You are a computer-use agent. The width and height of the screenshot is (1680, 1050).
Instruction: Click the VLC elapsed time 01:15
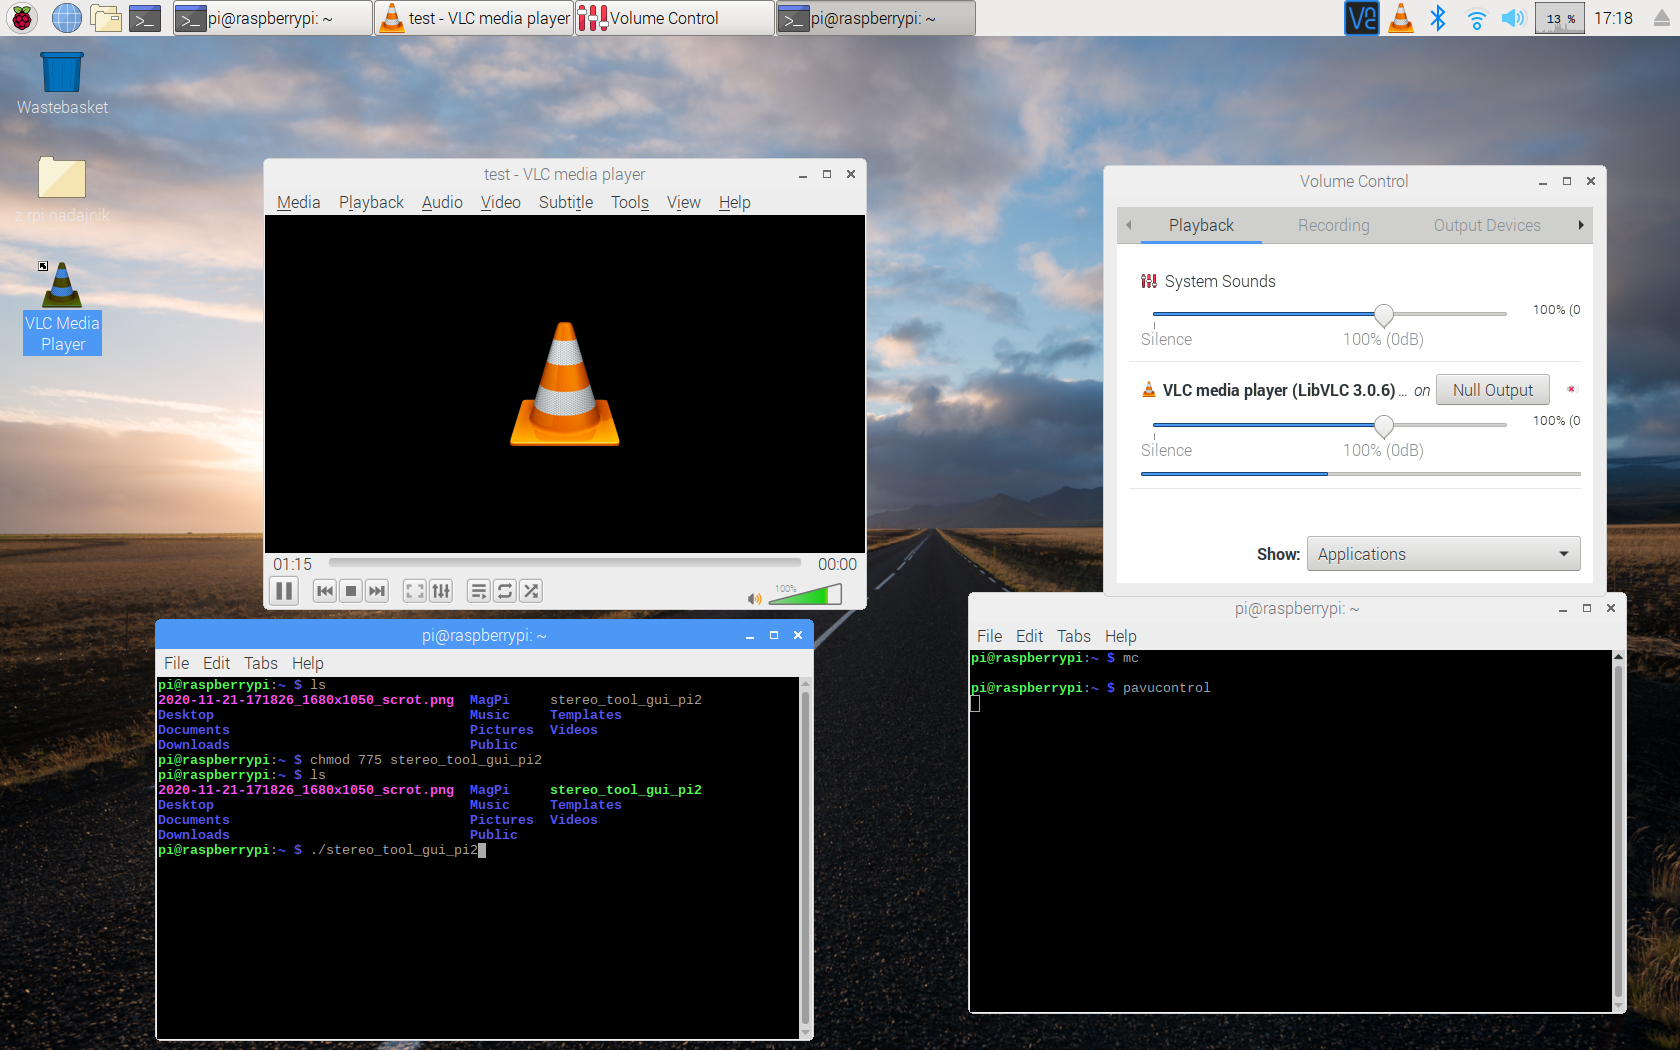click(292, 564)
